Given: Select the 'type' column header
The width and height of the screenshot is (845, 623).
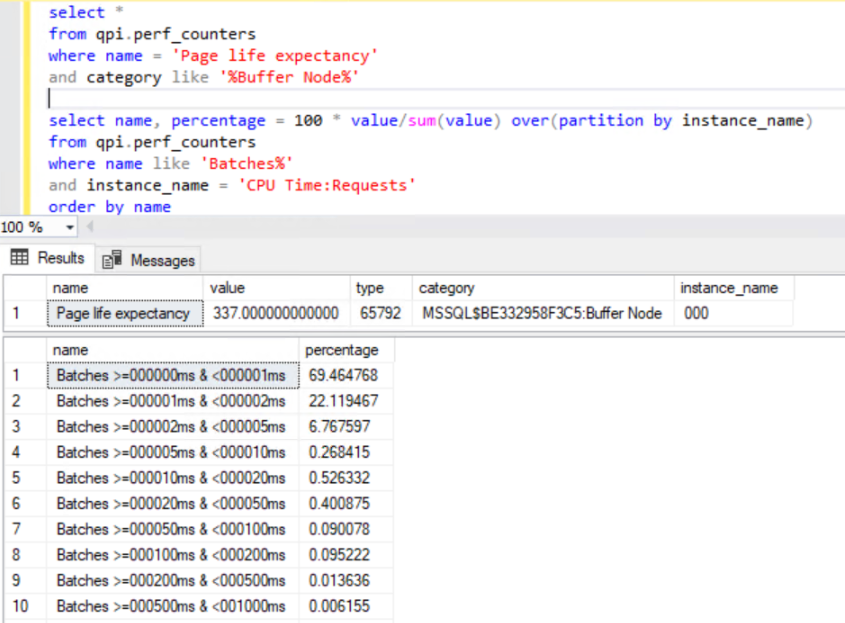Looking at the screenshot, I should coord(382,288).
